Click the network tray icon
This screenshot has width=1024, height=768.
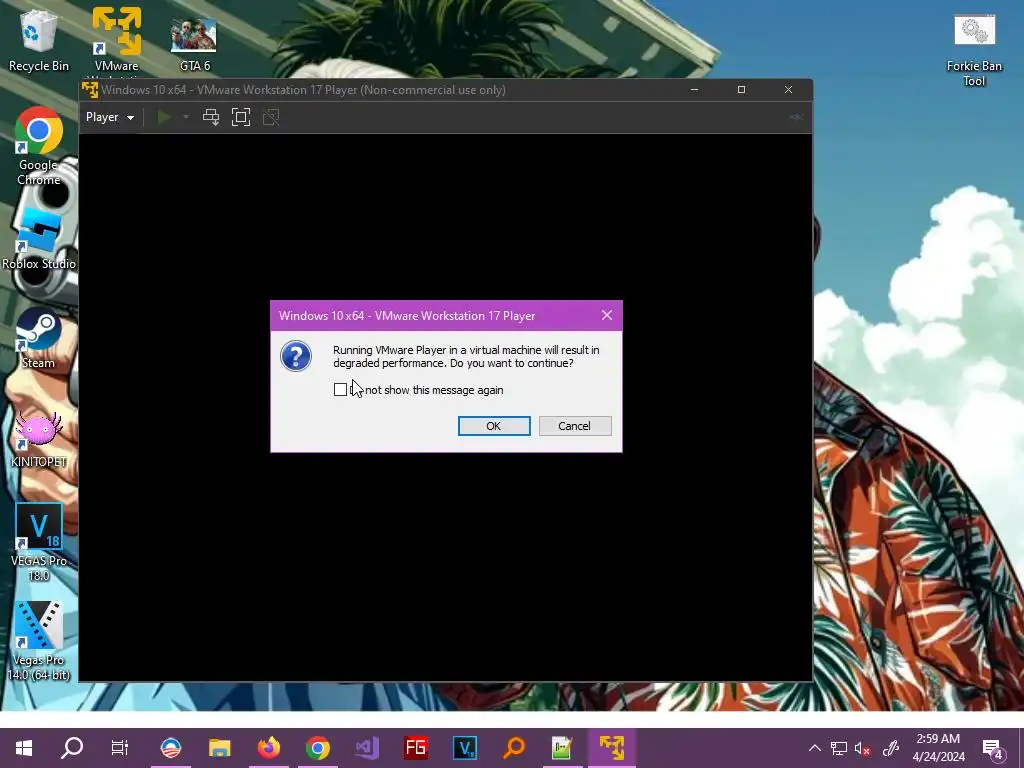pyautogui.click(x=839, y=748)
